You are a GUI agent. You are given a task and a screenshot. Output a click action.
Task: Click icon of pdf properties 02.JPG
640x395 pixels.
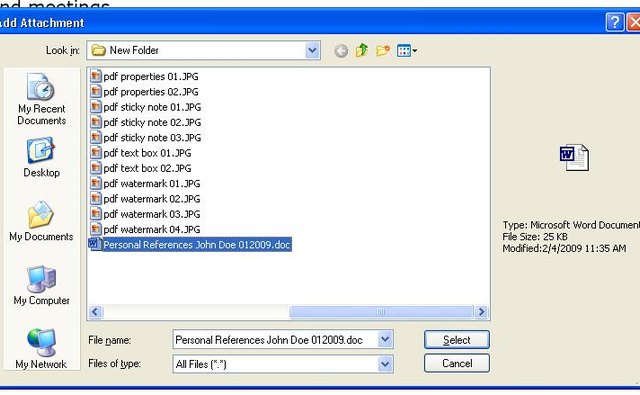point(96,91)
